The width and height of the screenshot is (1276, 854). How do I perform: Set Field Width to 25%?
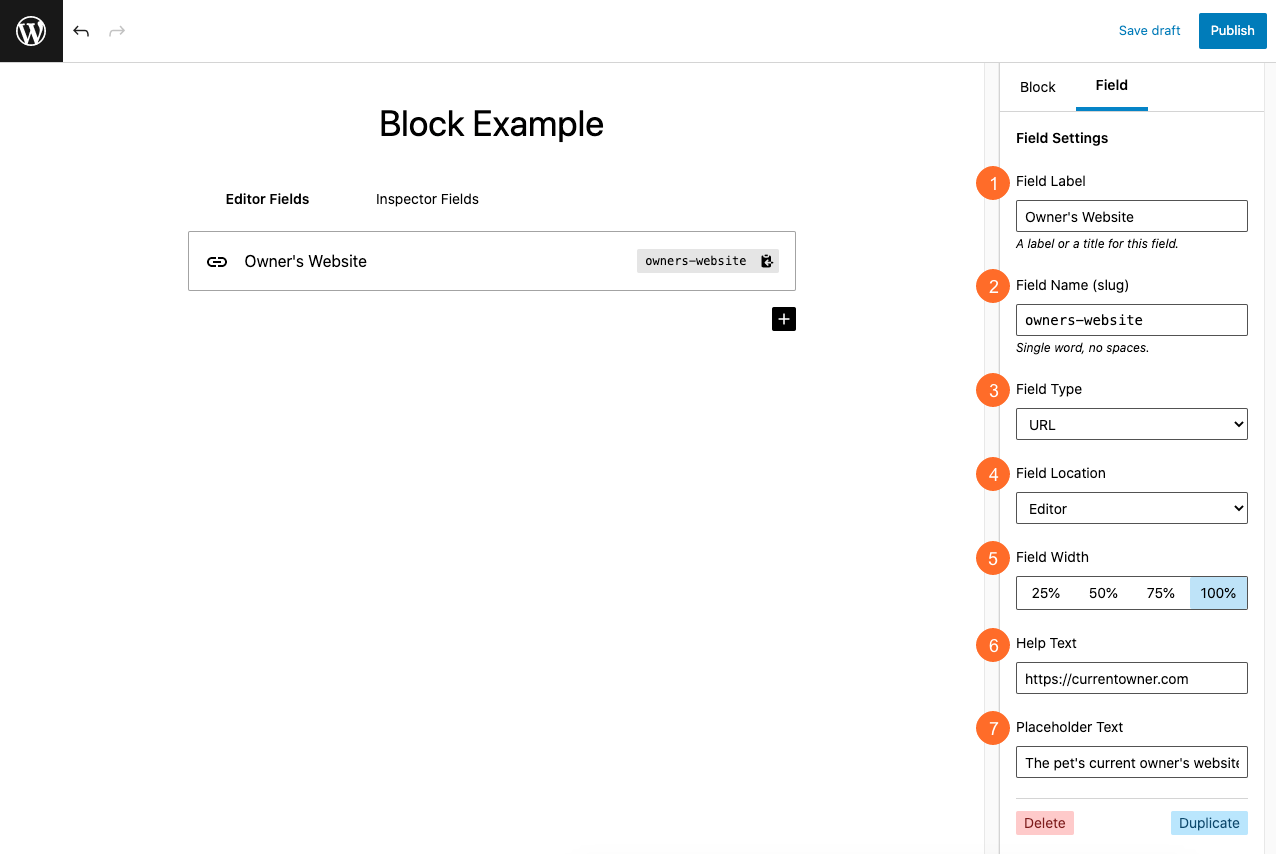(x=1045, y=592)
